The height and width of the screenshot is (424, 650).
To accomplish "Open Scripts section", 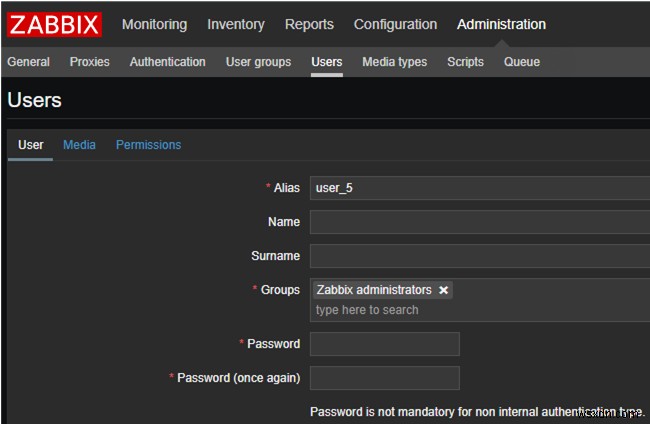I will 465,62.
